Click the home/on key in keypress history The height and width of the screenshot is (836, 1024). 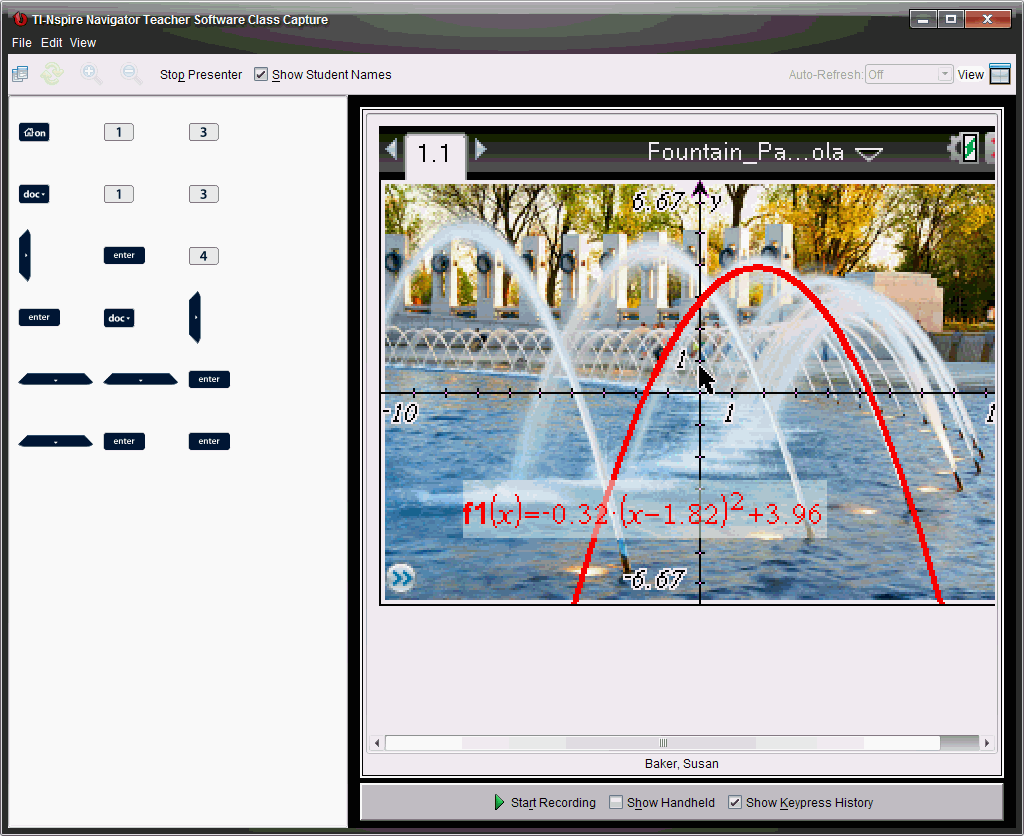pyautogui.click(x=34, y=132)
